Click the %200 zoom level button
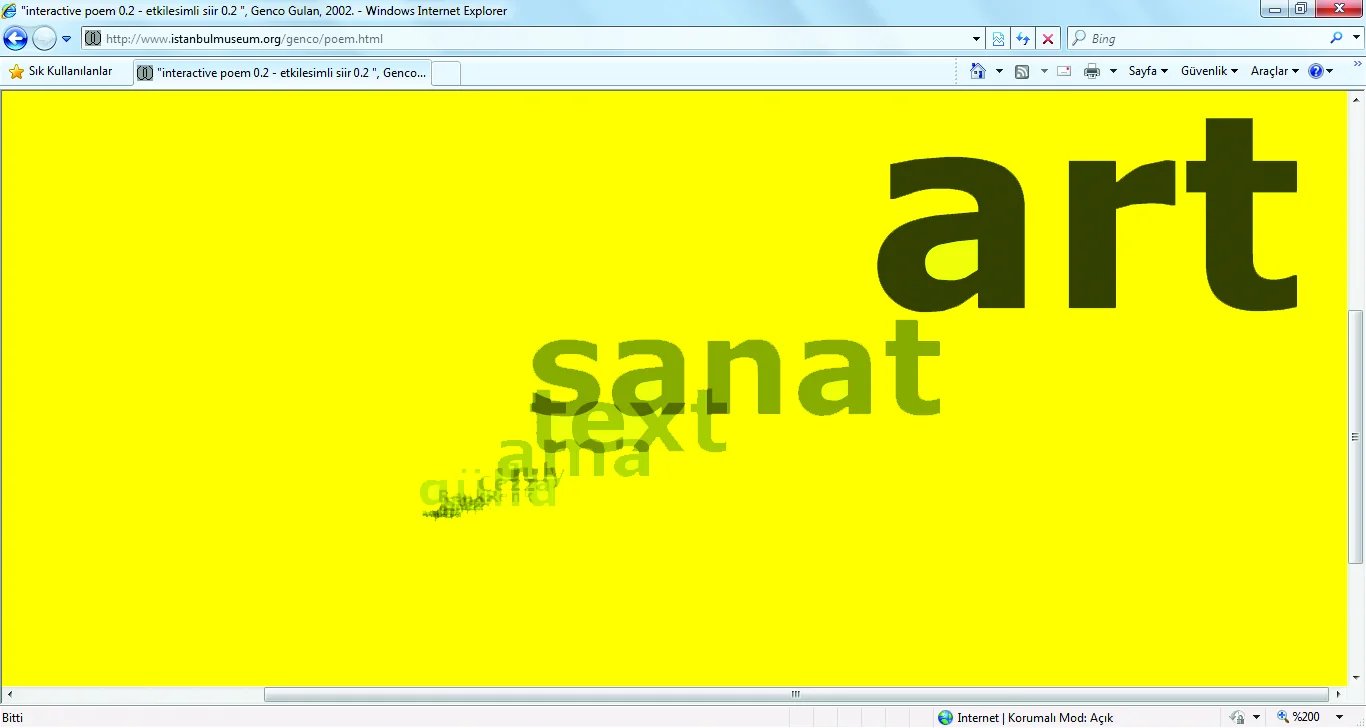This screenshot has height=728, width=1366. 1299,717
